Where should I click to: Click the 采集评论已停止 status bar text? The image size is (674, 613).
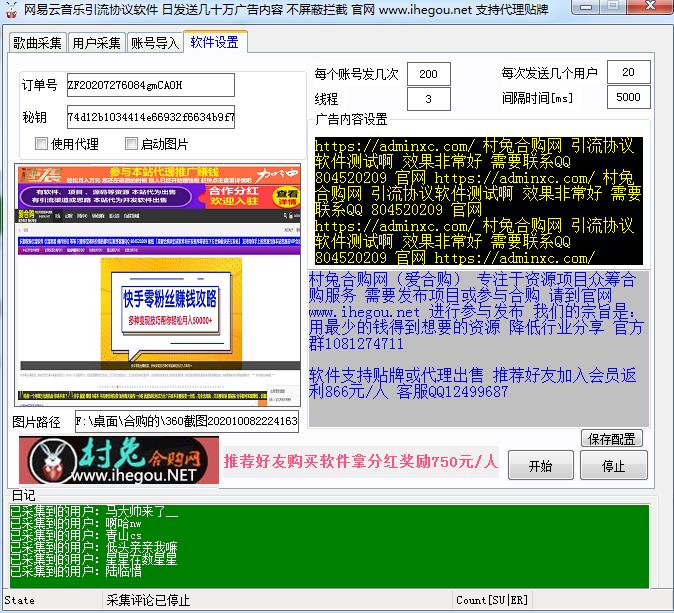(148, 600)
